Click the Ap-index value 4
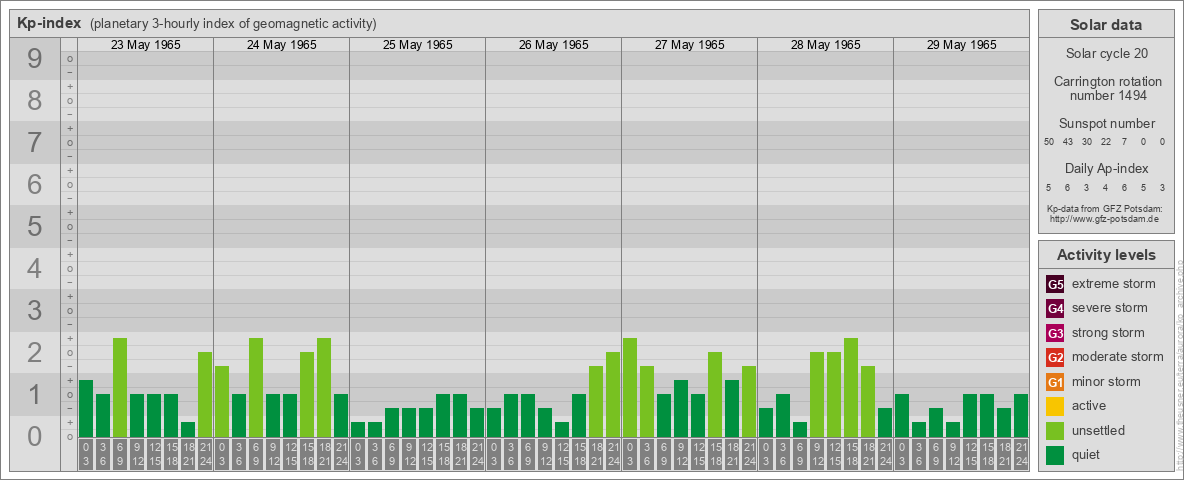The image size is (1184, 480). [x=1105, y=187]
